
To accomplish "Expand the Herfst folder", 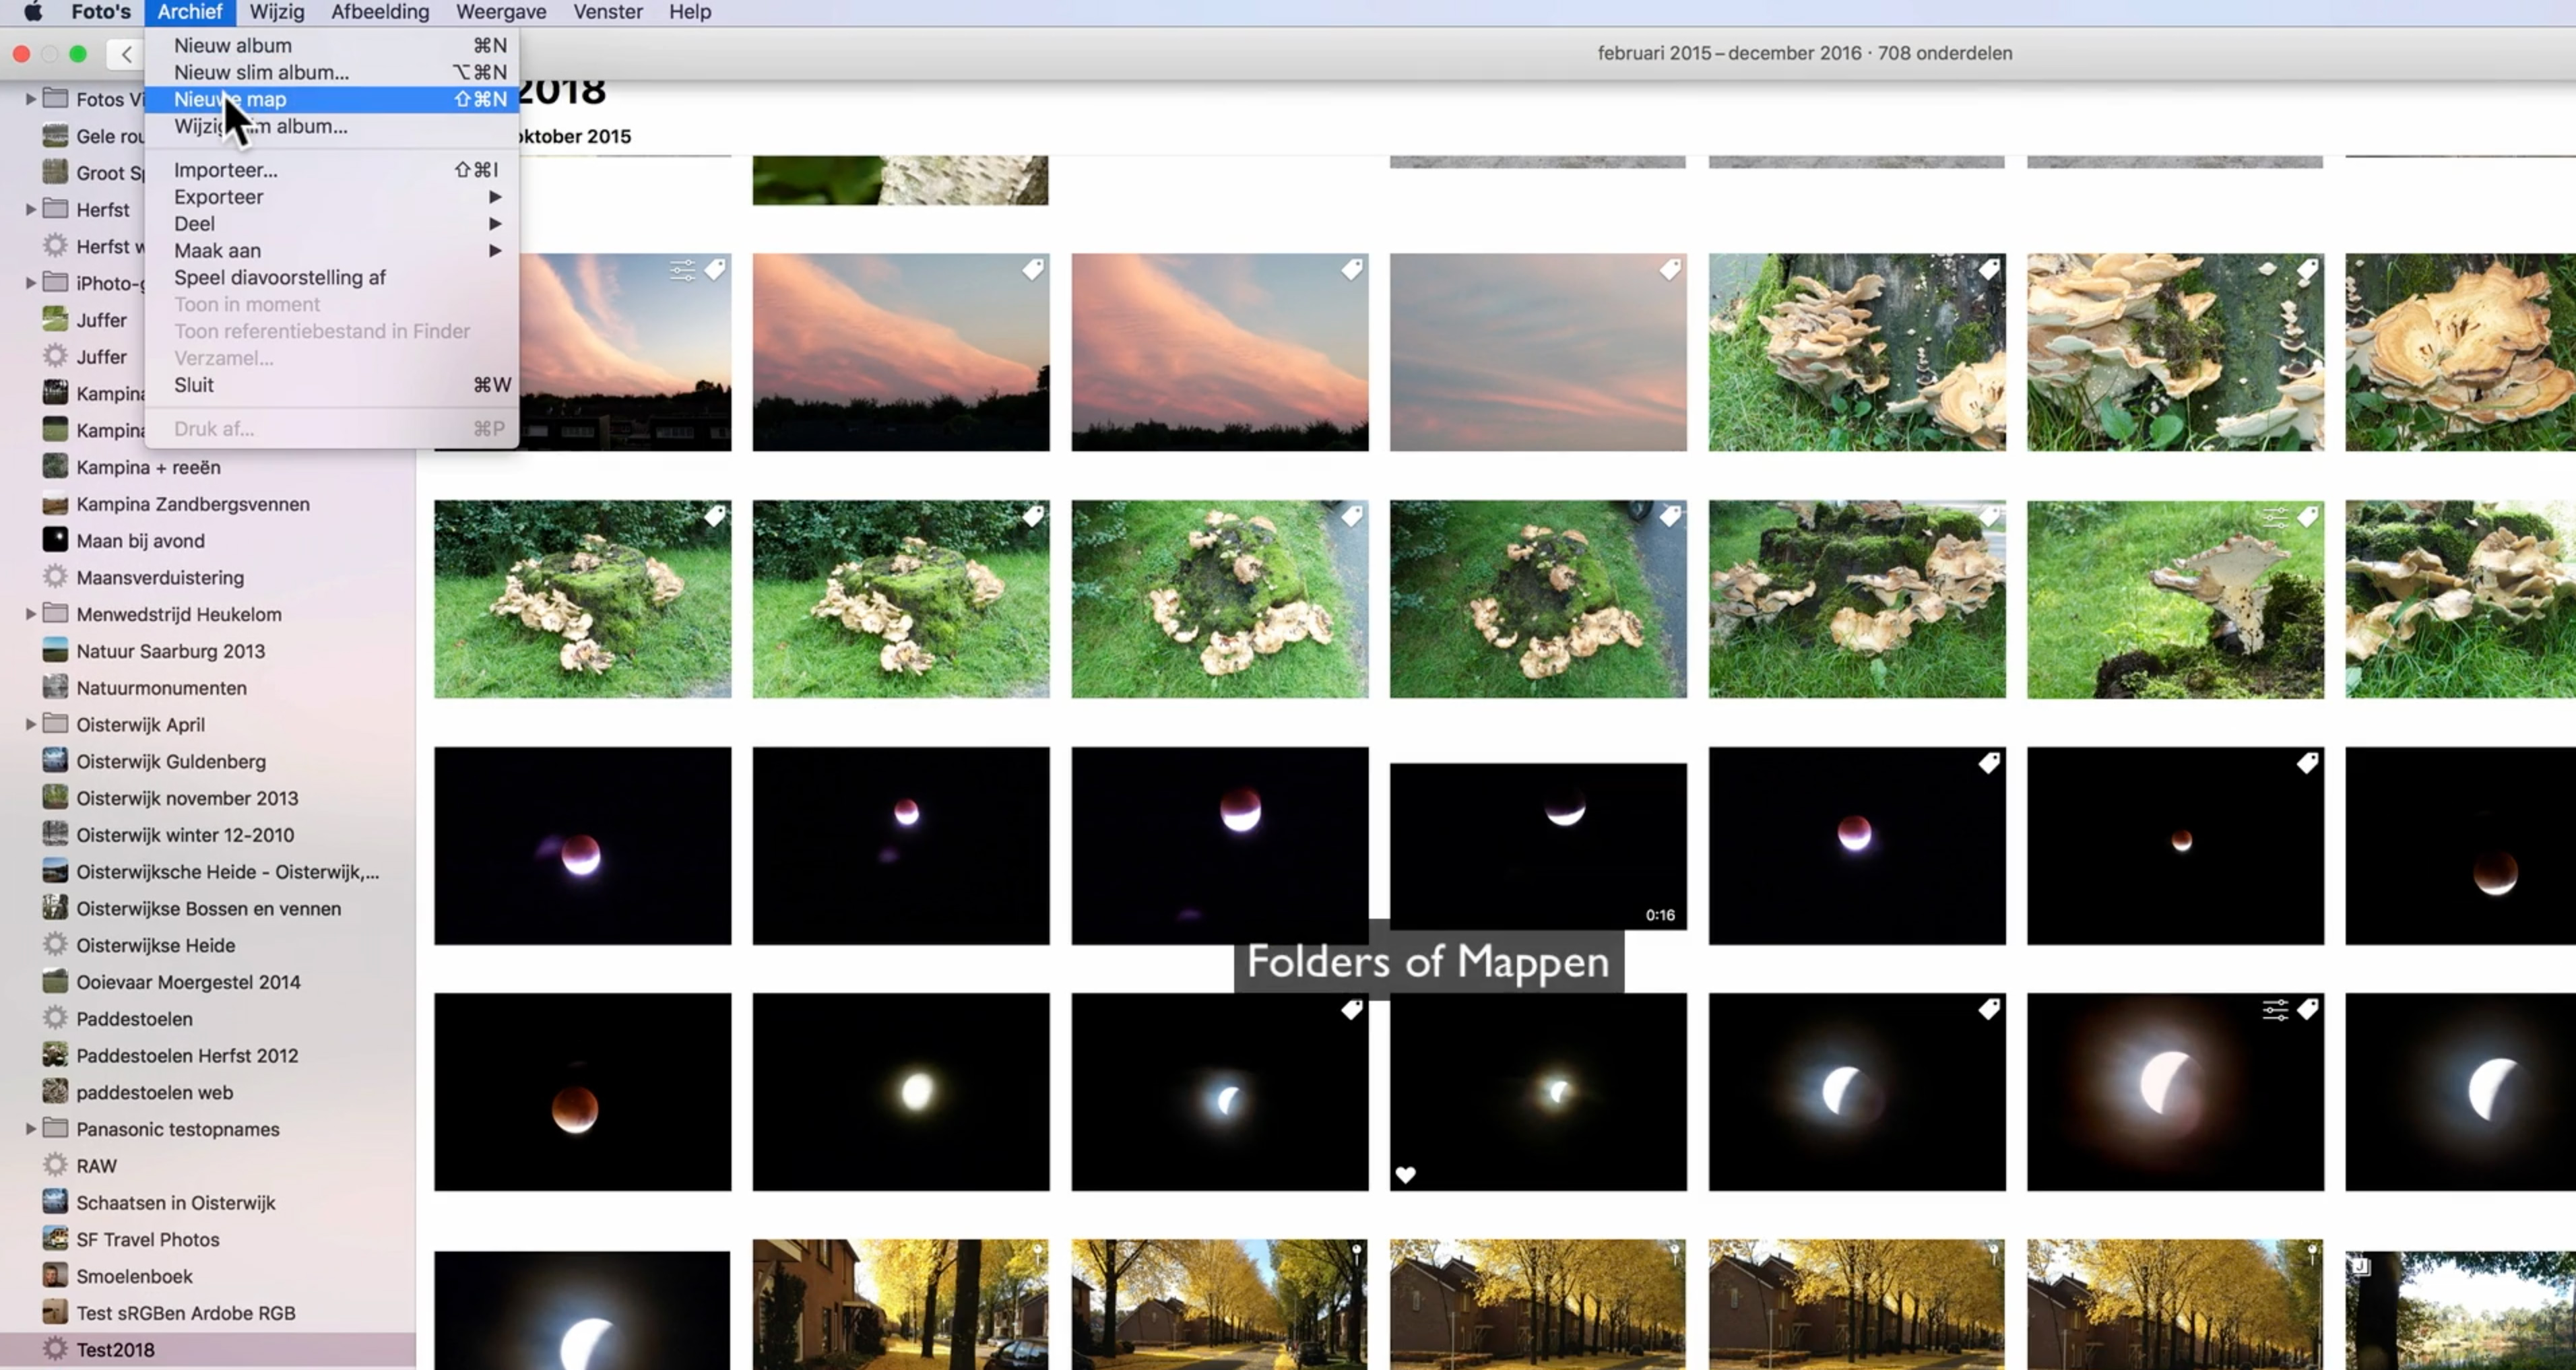I will 30,209.
